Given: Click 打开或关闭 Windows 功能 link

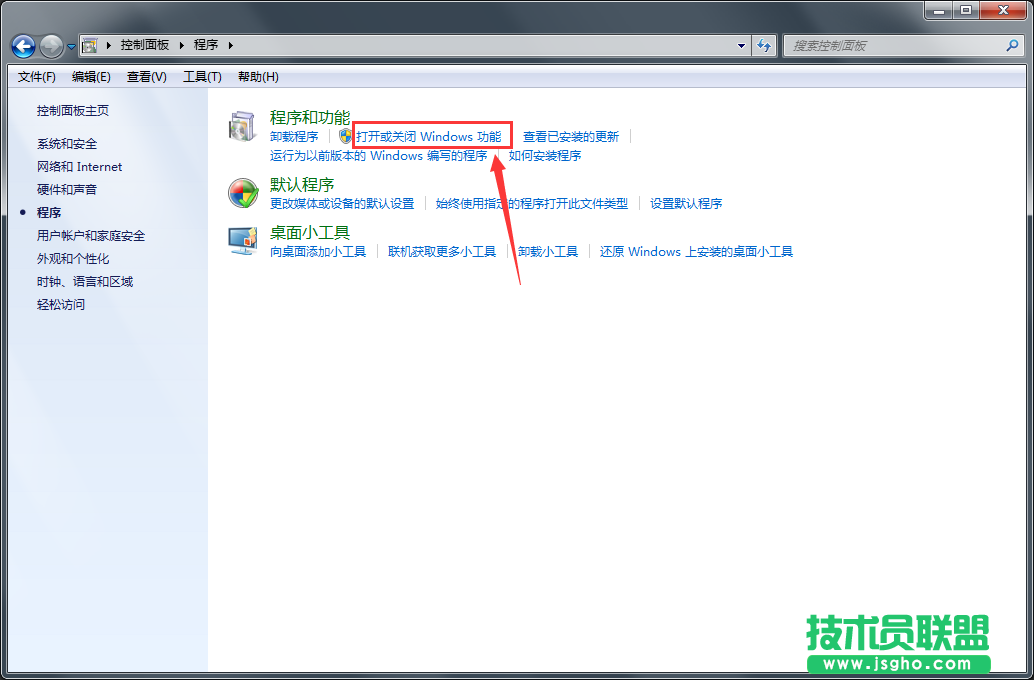Looking at the screenshot, I should click(431, 135).
